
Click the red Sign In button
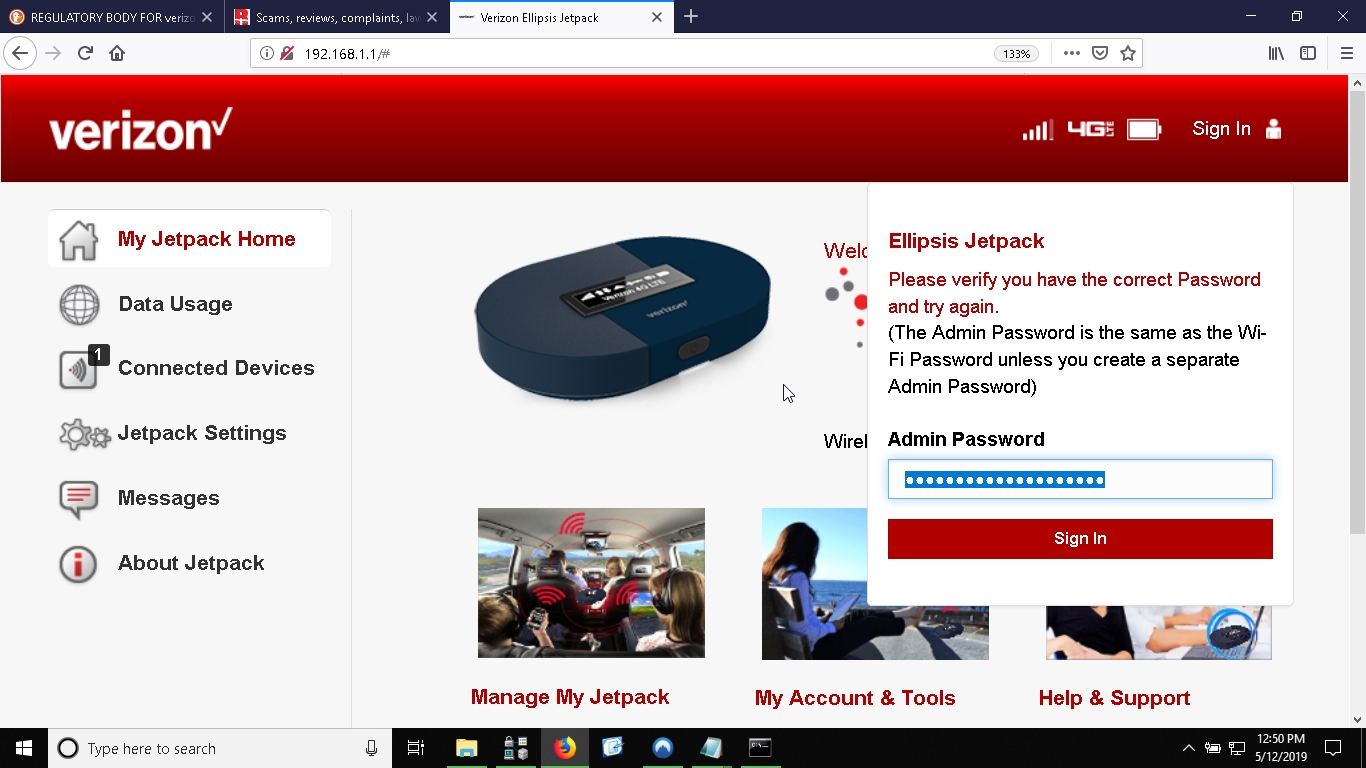tap(1080, 539)
